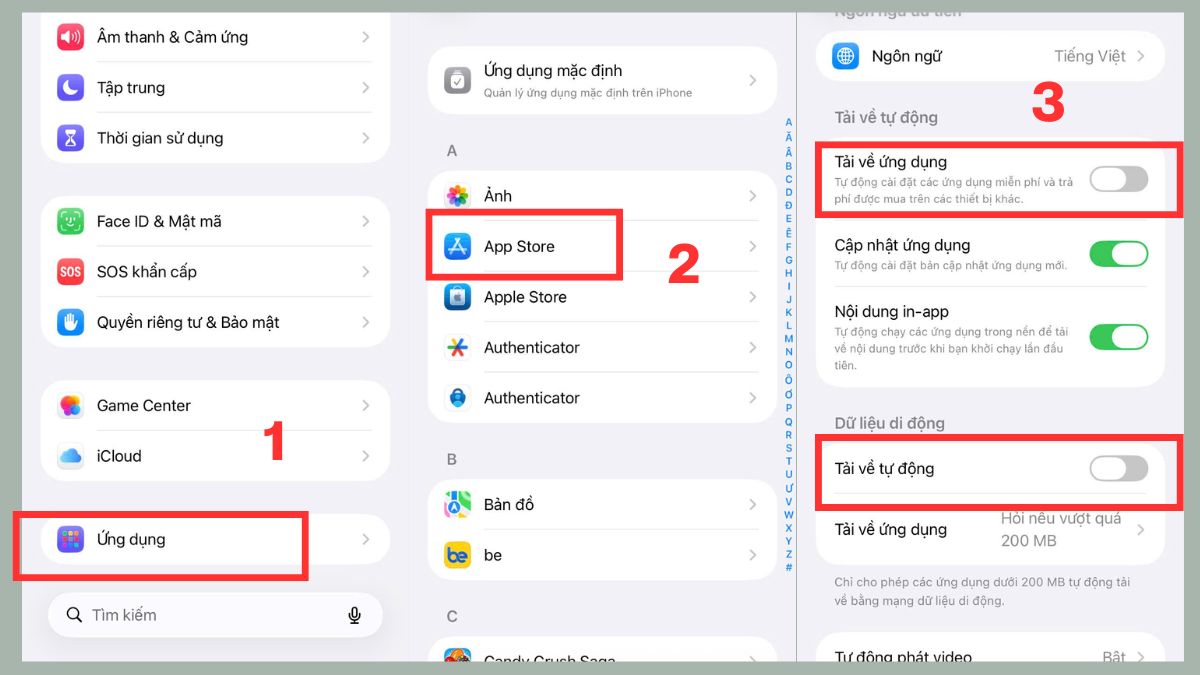Open Apple Store settings row
This screenshot has height=675, width=1200.
pos(602,297)
